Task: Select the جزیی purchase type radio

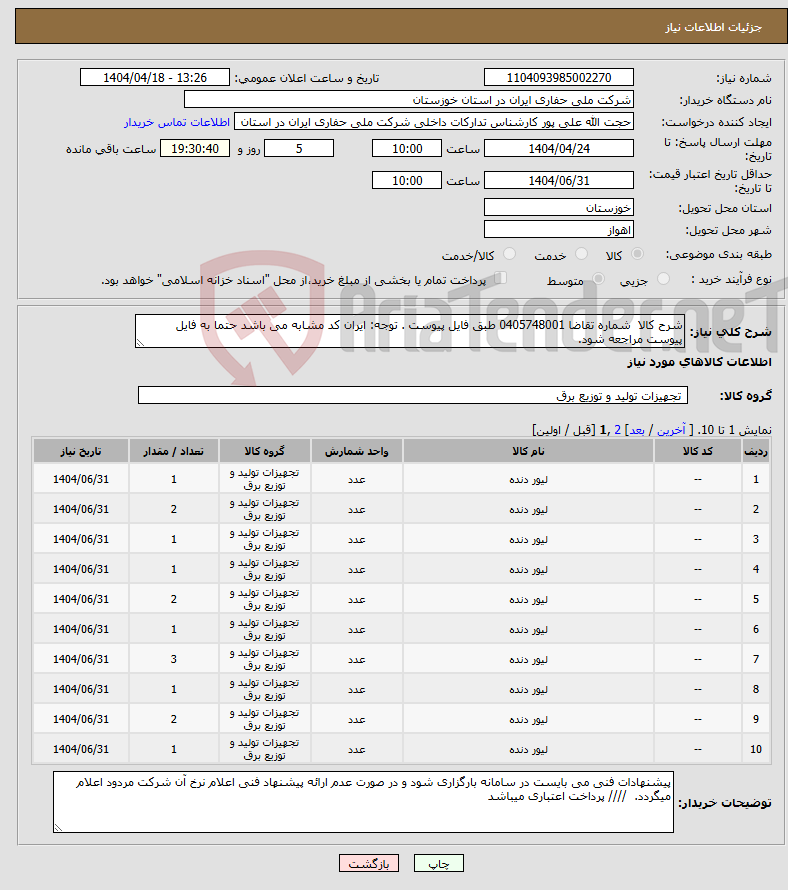Action: (x=663, y=279)
